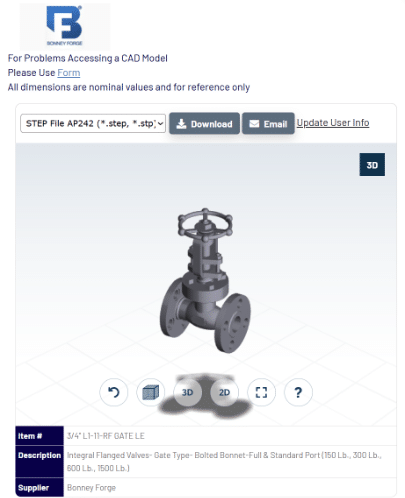This screenshot has width=405, height=498.
Task: Click the Supplier Bonney Forge row
Action: (x=206, y=487)
